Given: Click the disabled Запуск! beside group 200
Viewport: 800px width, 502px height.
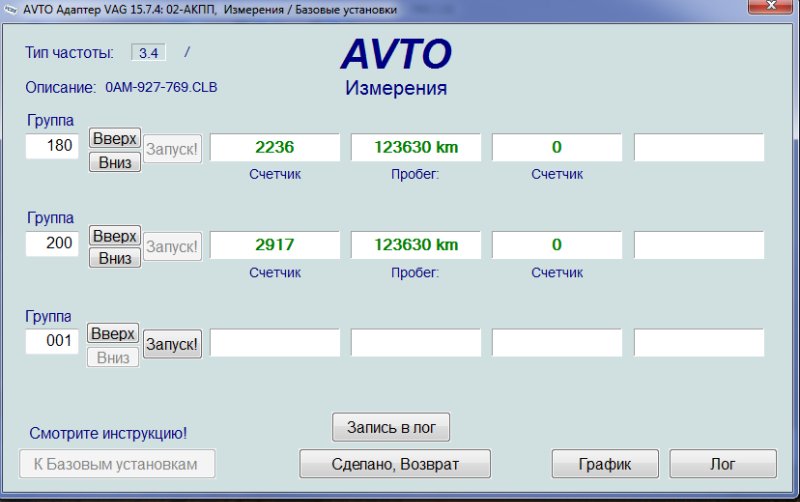Looking at the screenshot, I should point(172,247).
